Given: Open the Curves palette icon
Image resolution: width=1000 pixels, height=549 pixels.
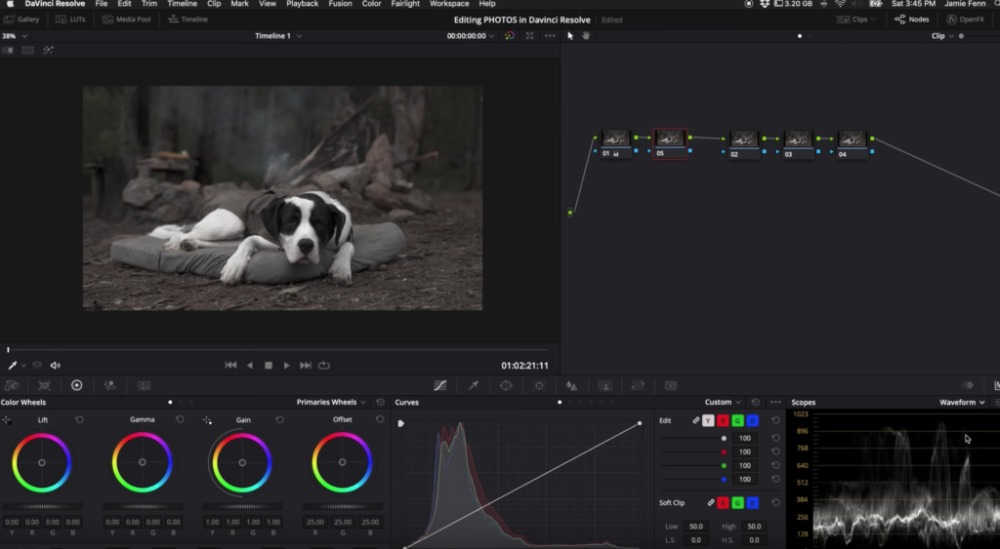Looking at the screenshot, I should (x=440, y=386).
